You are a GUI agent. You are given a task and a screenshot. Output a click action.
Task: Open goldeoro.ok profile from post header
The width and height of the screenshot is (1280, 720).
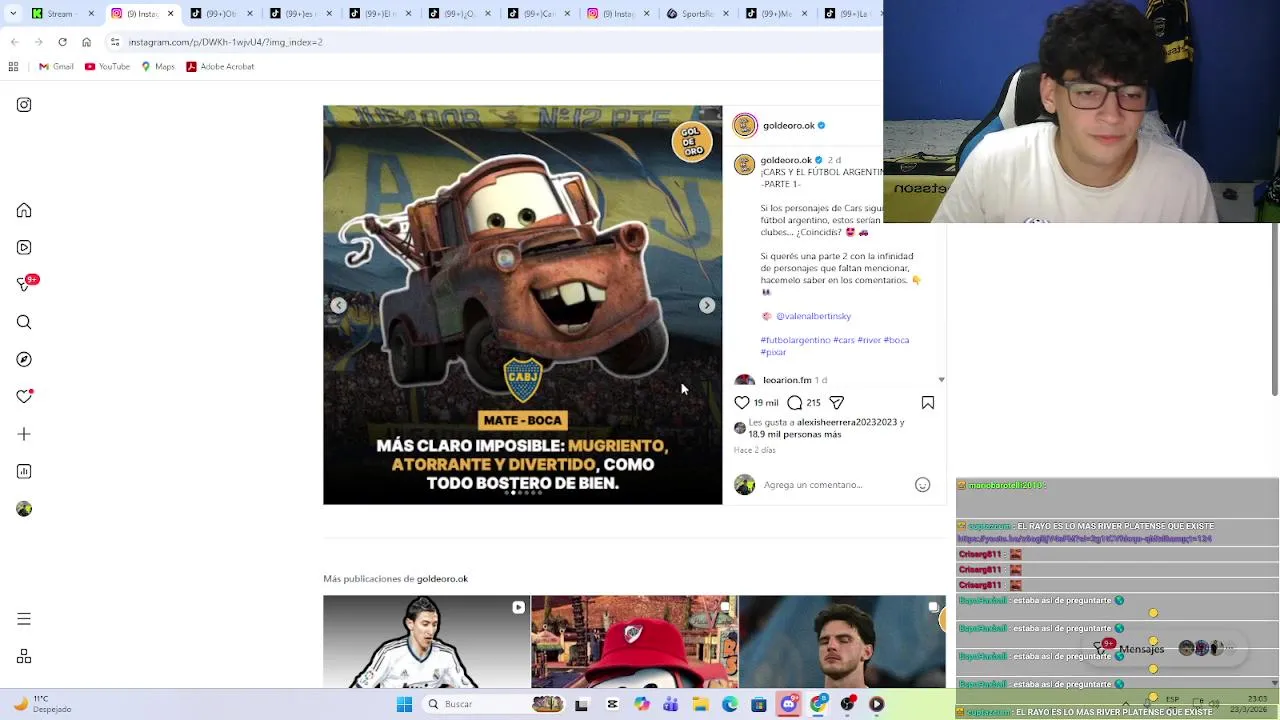[x=789, y=126]
